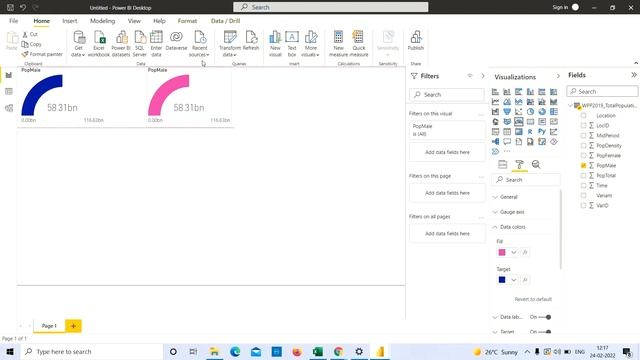Collapse the Visualizations pane chevron
The height and width of the screenshot is (360, 640).
pyautogui.click(x=558, y=76)
